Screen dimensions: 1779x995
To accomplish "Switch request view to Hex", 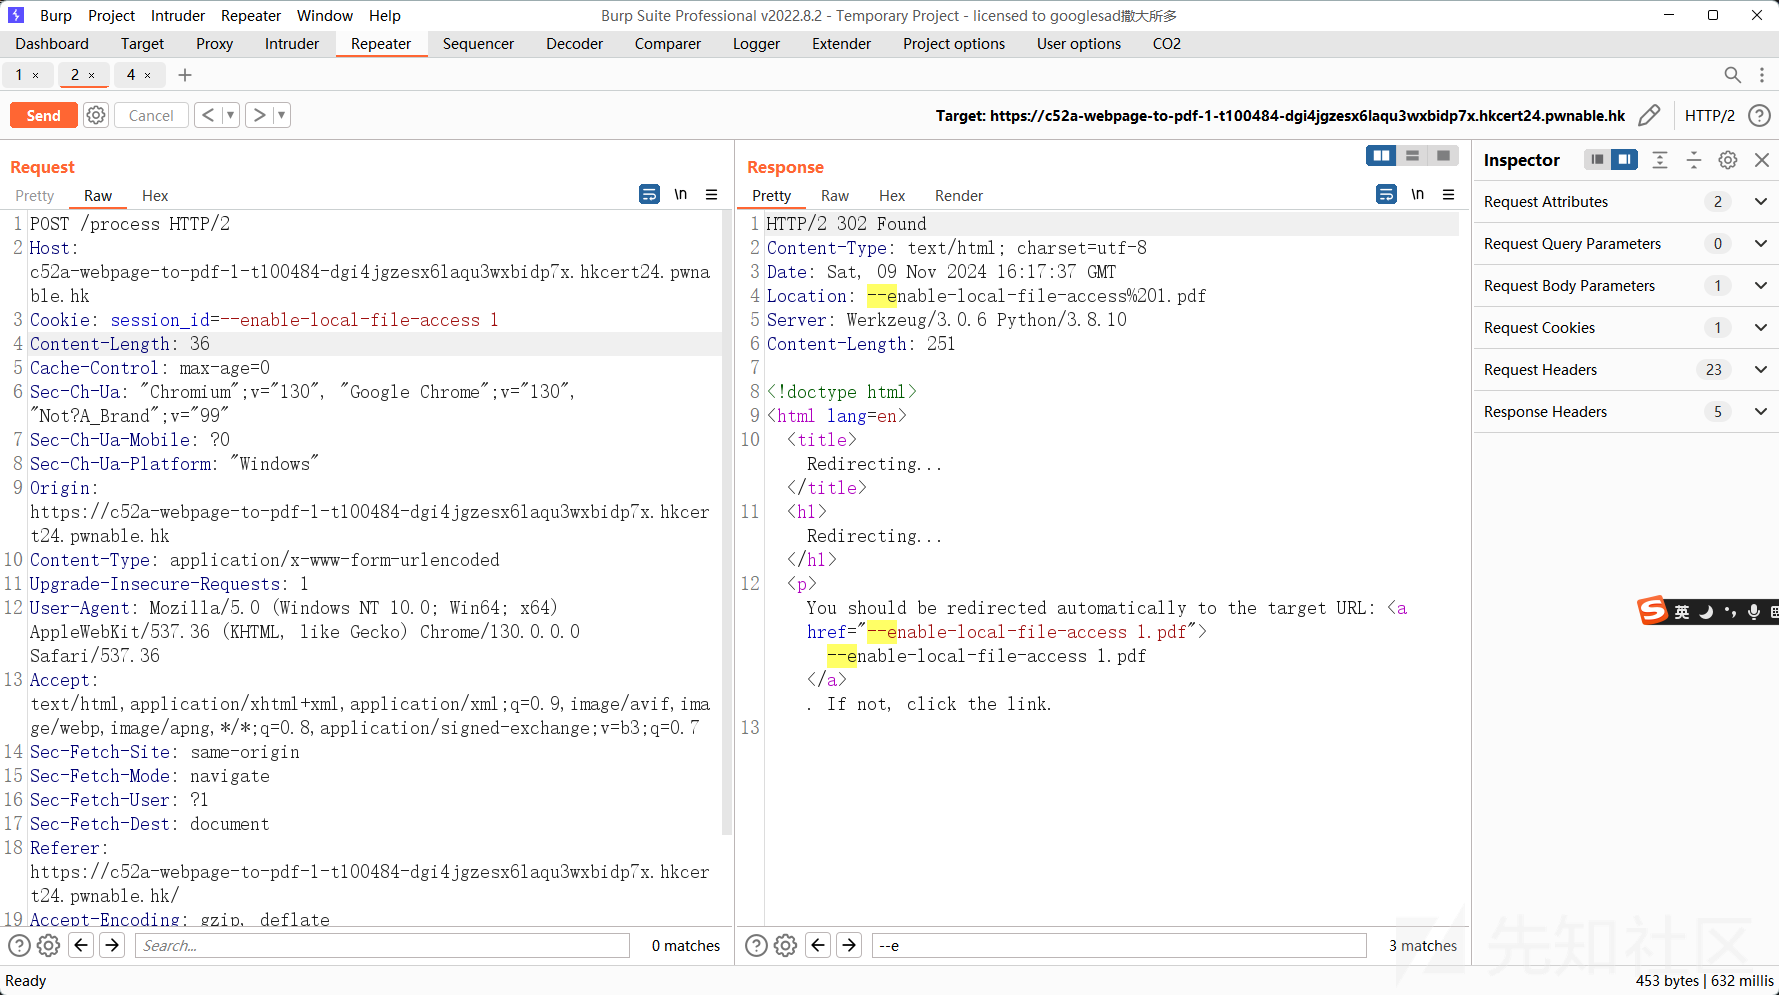I will pyautogui.click(x=155, y=196).
